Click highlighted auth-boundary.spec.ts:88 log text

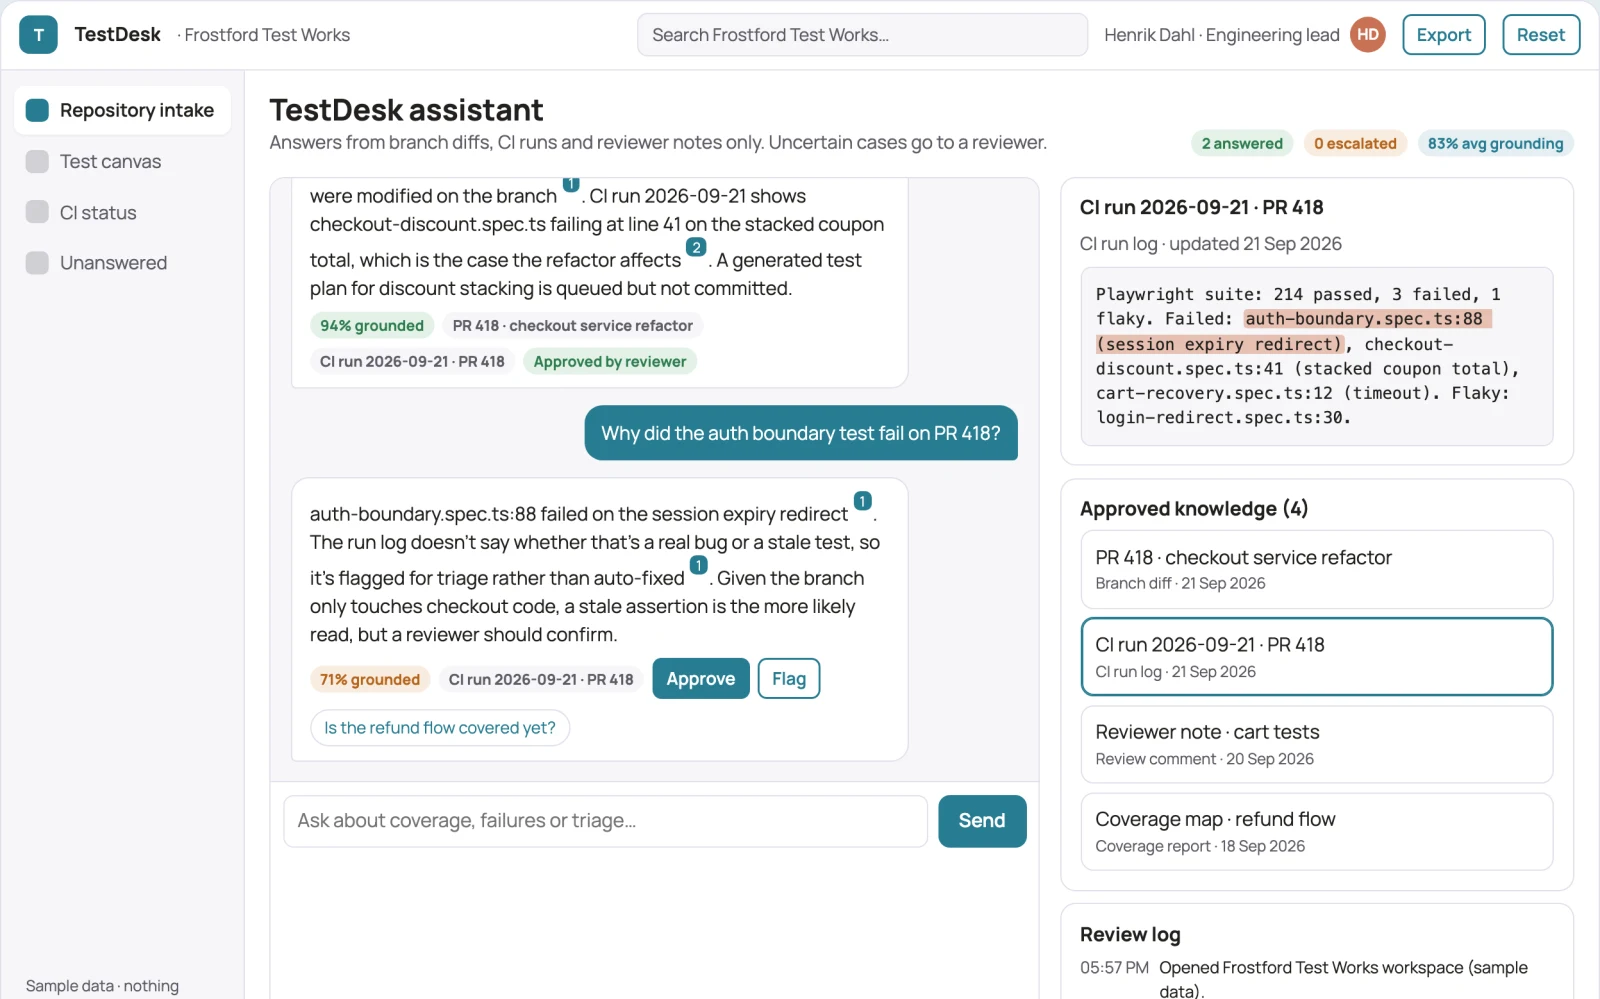1367,319
